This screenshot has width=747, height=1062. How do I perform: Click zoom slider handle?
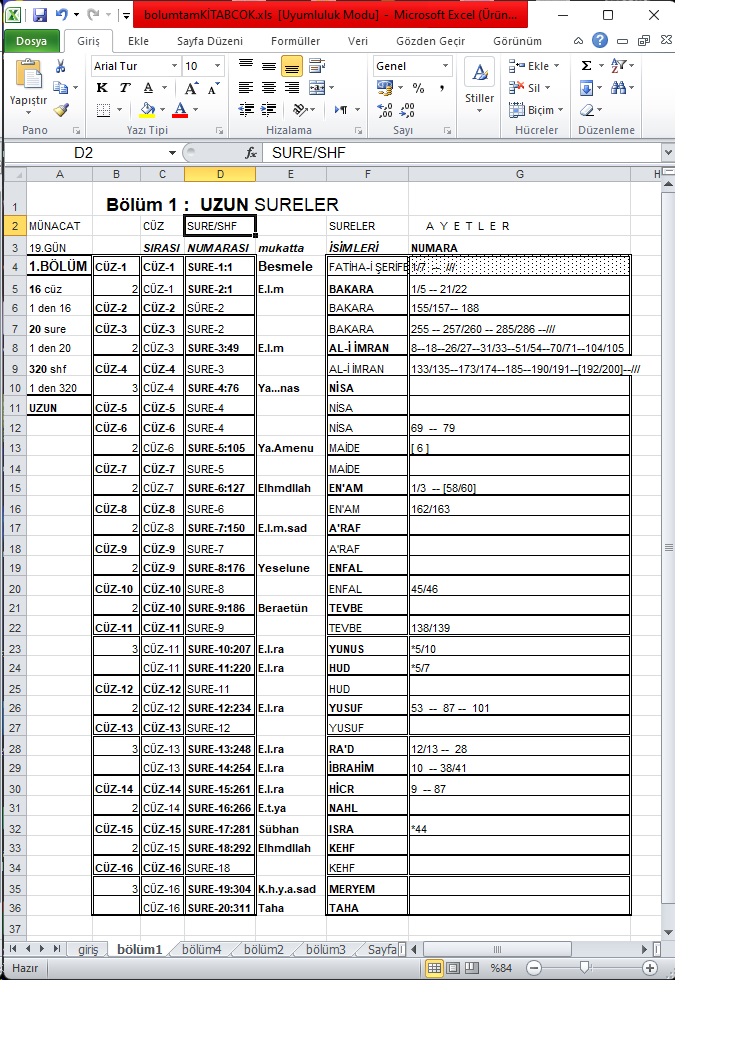click(584, 968)
